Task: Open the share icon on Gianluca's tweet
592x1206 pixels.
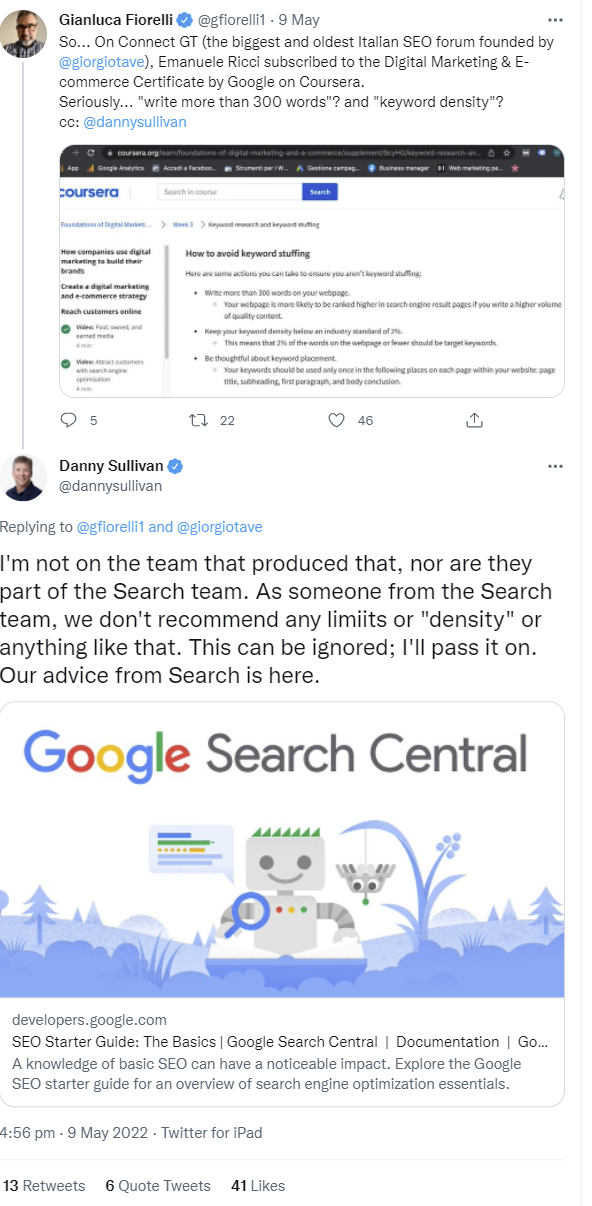Action: pyautogui.click(x=474, y=420)
